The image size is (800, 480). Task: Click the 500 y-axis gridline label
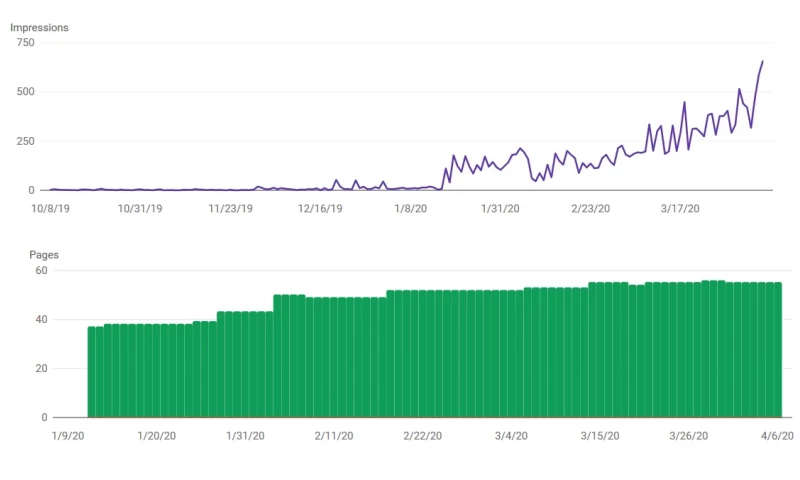[24, 92]
